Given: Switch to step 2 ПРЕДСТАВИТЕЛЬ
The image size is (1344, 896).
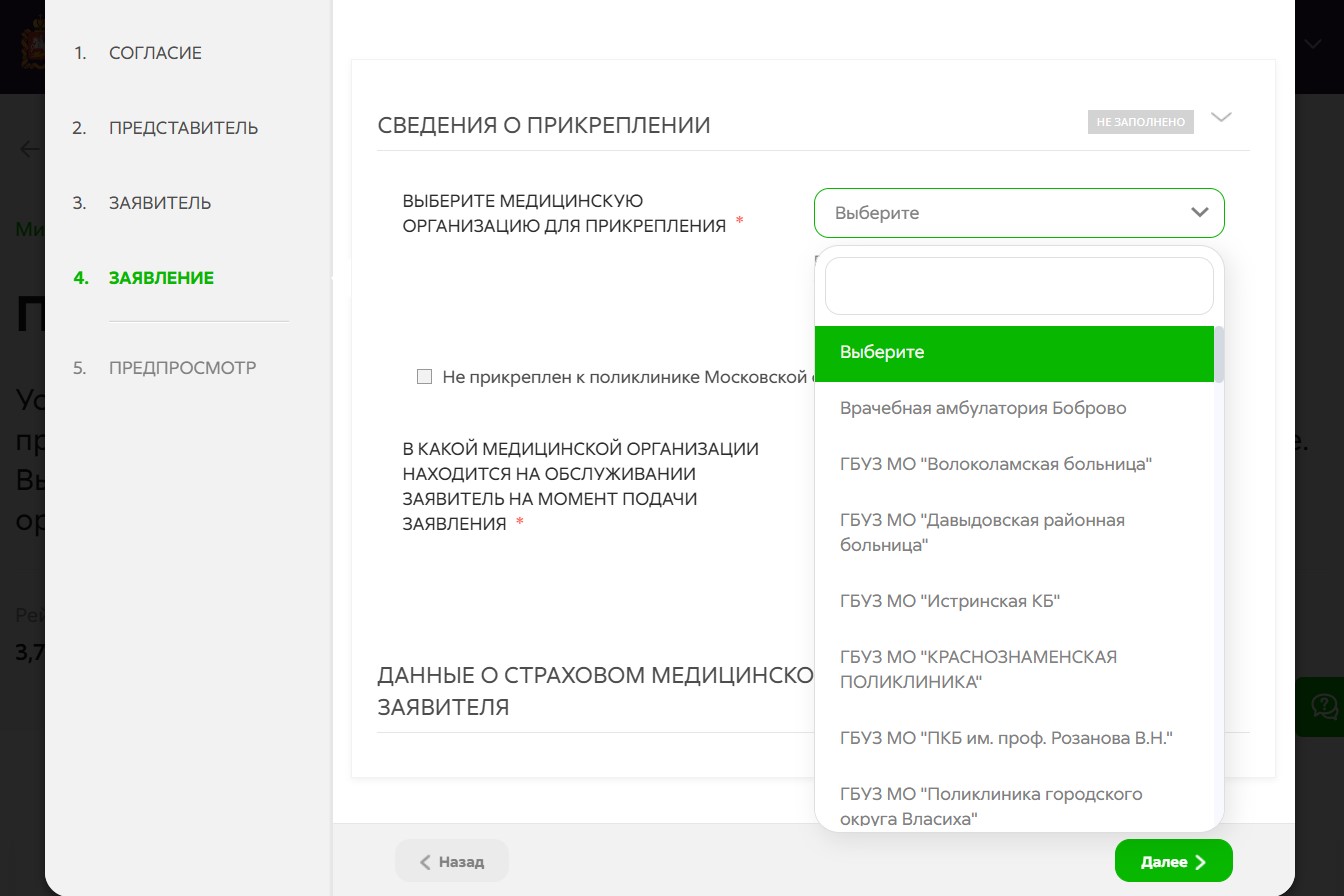Looking at the screenshot, I should point(183,127).
